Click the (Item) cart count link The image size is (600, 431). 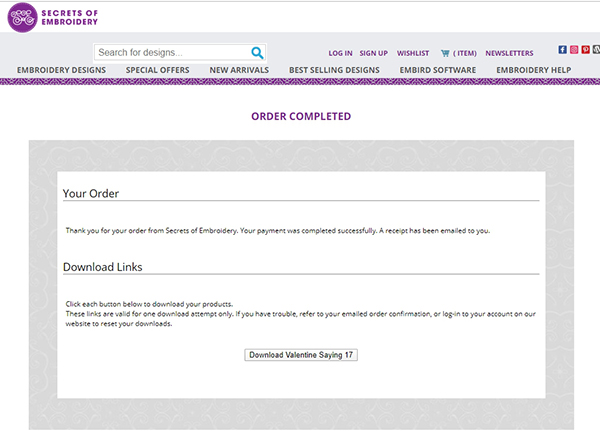[x=465, y=53]
